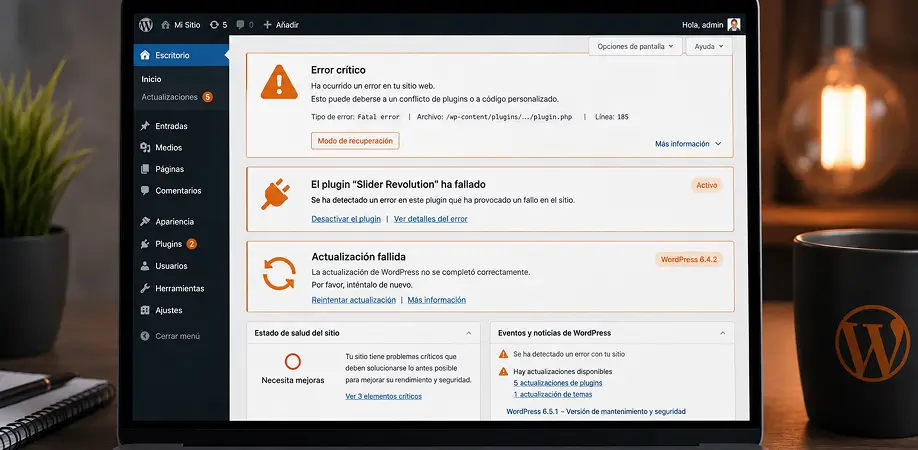
Task: Click the orange plug icon for Slider Revolution
Action: tap(275, 194)
